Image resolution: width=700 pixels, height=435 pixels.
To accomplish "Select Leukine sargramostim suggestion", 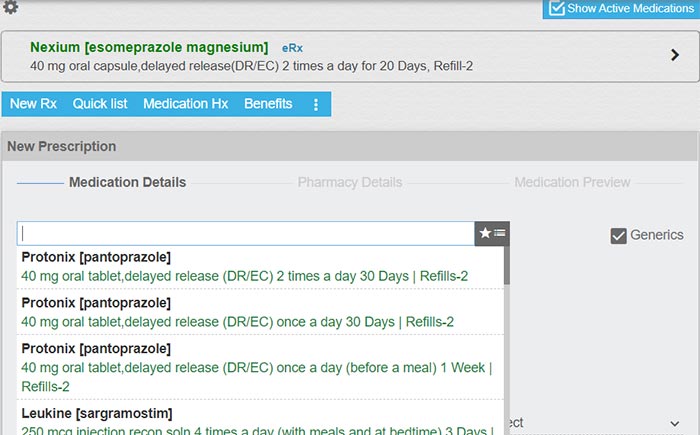I will 255,422.
